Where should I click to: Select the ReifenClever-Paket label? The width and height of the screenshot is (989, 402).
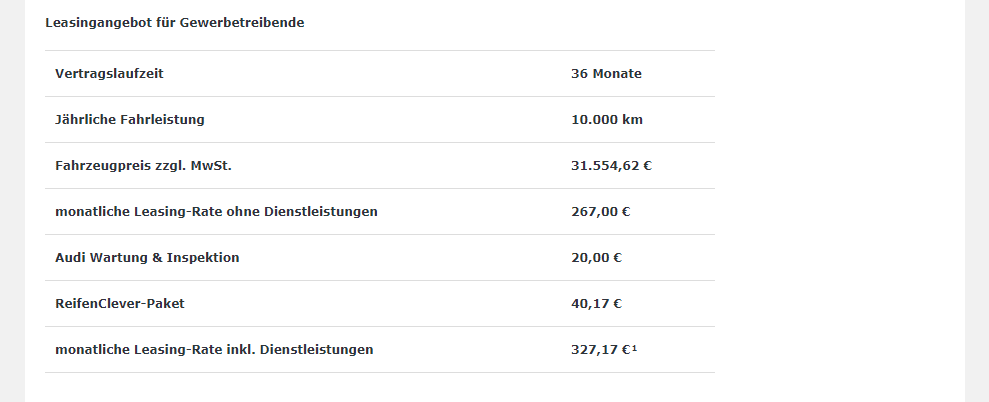click(120, 304)
